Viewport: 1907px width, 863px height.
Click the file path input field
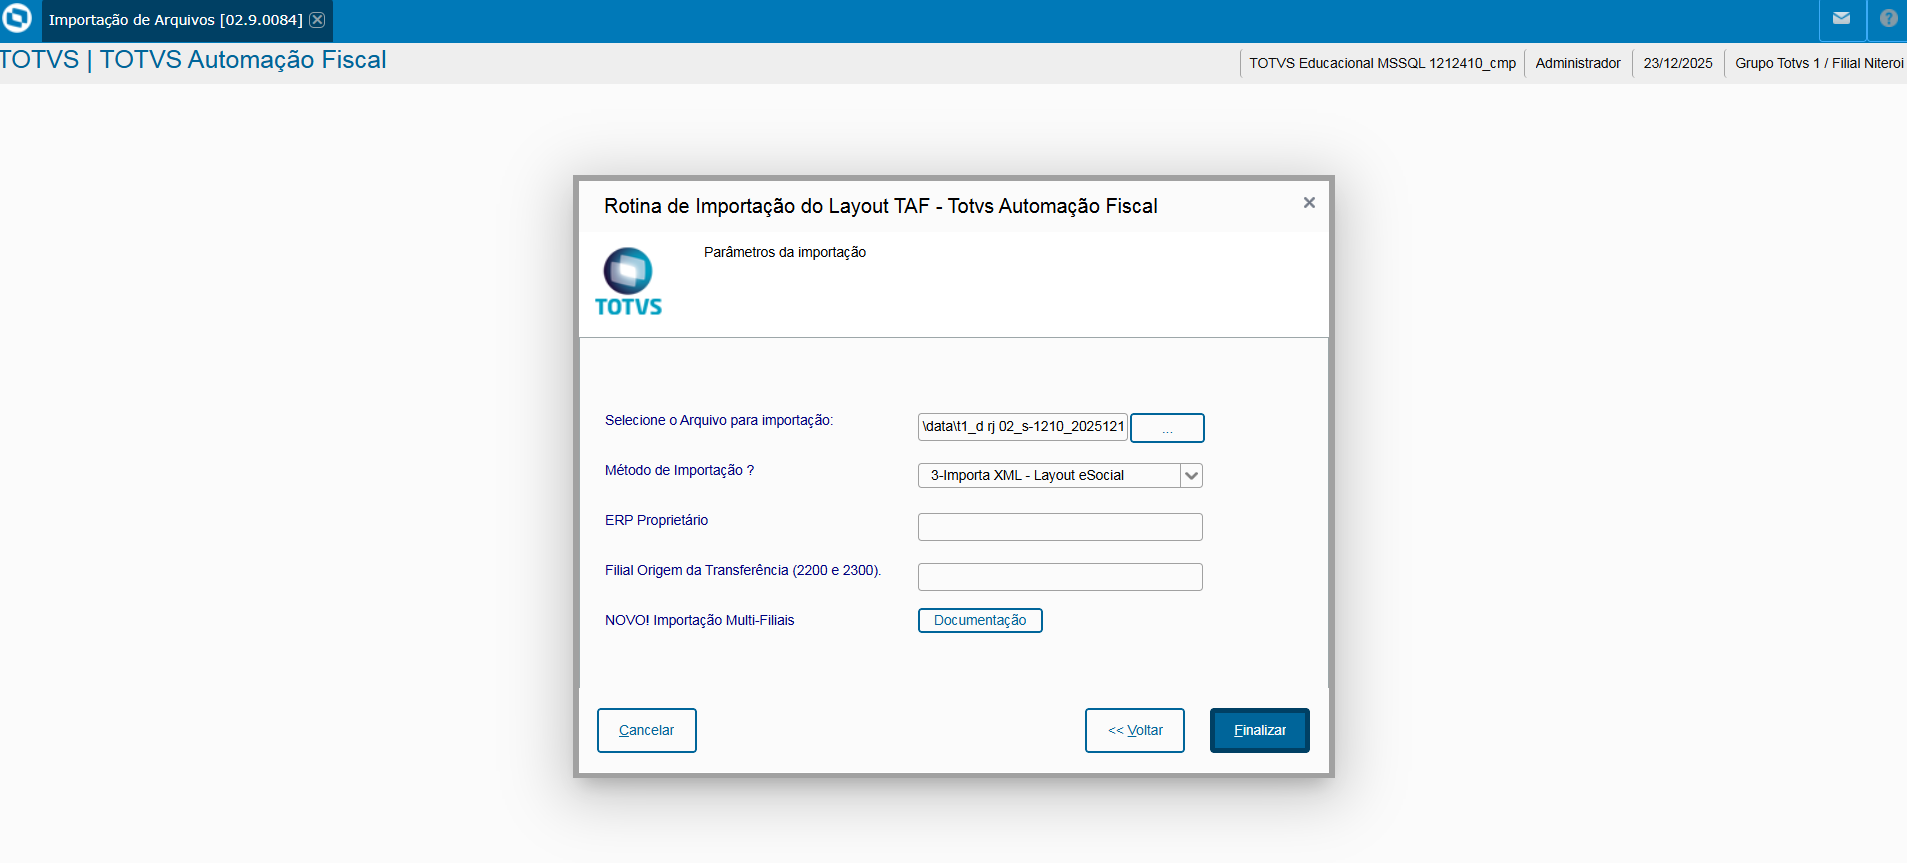click(x=1022, y=427)
